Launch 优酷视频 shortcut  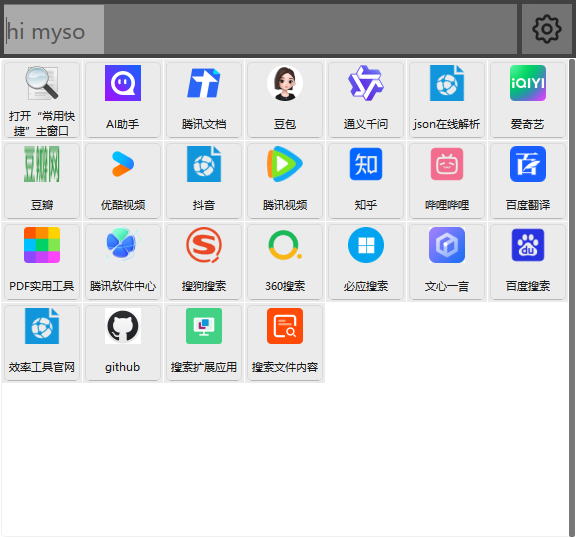click(123, 181)
